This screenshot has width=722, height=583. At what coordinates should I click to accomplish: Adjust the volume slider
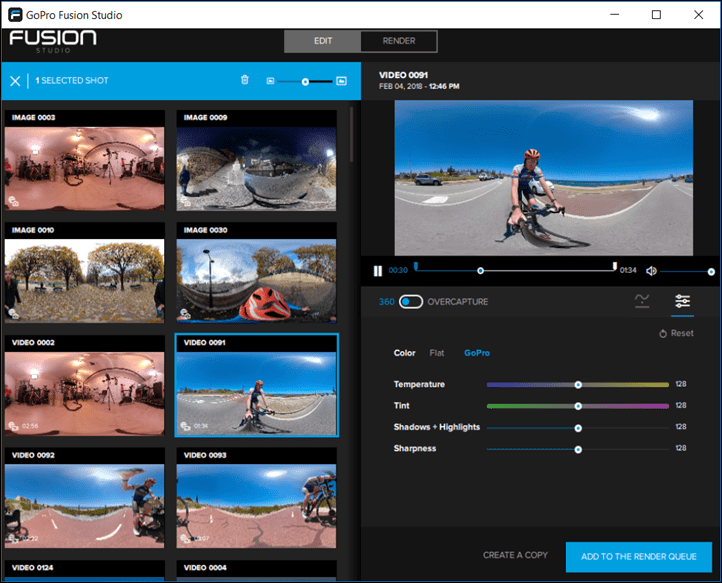686,272
